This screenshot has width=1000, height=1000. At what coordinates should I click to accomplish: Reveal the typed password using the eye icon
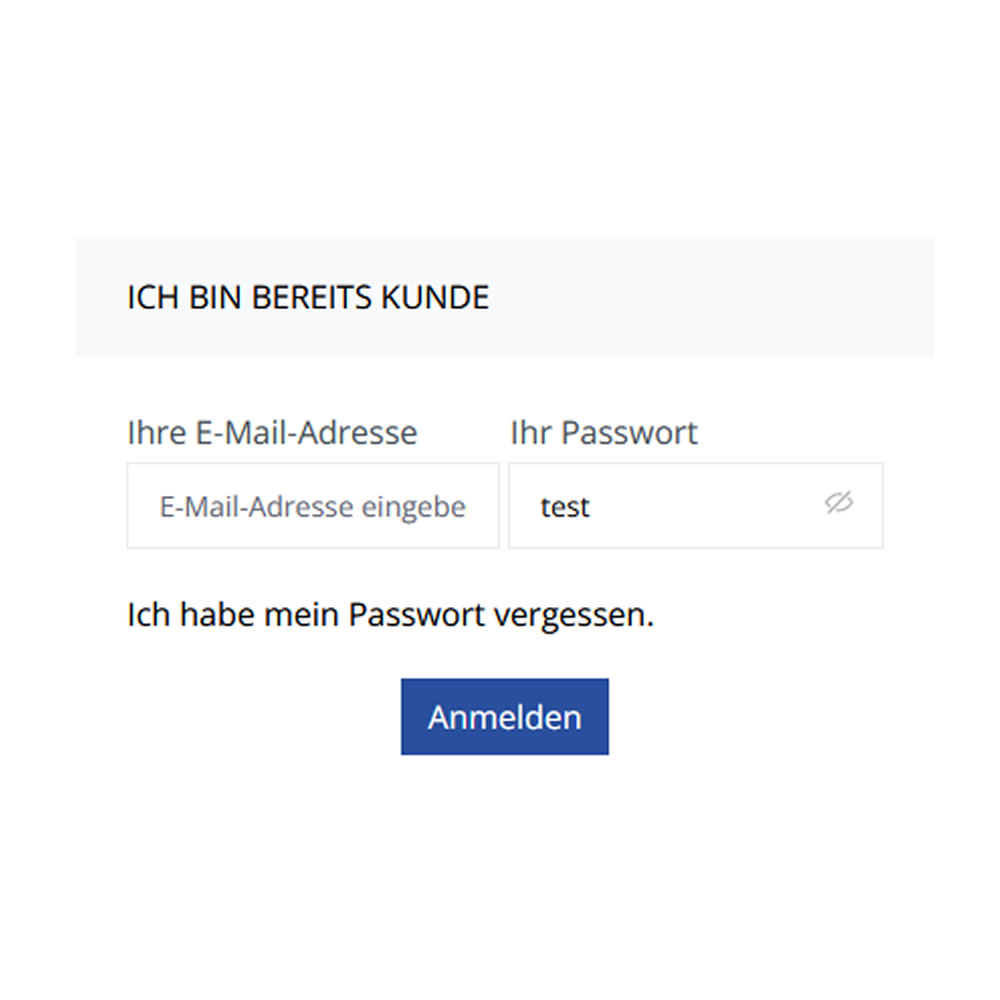[838, 503]
